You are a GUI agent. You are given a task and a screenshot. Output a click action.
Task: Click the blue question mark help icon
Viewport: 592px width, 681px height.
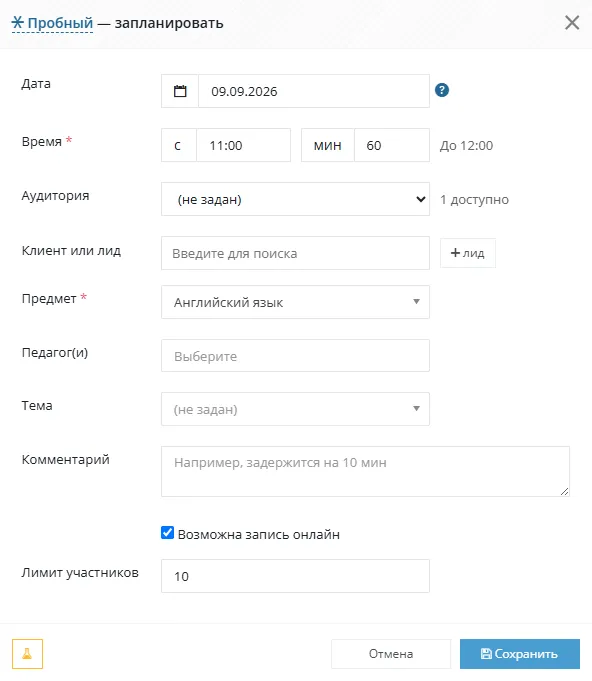tap(442, 90)
